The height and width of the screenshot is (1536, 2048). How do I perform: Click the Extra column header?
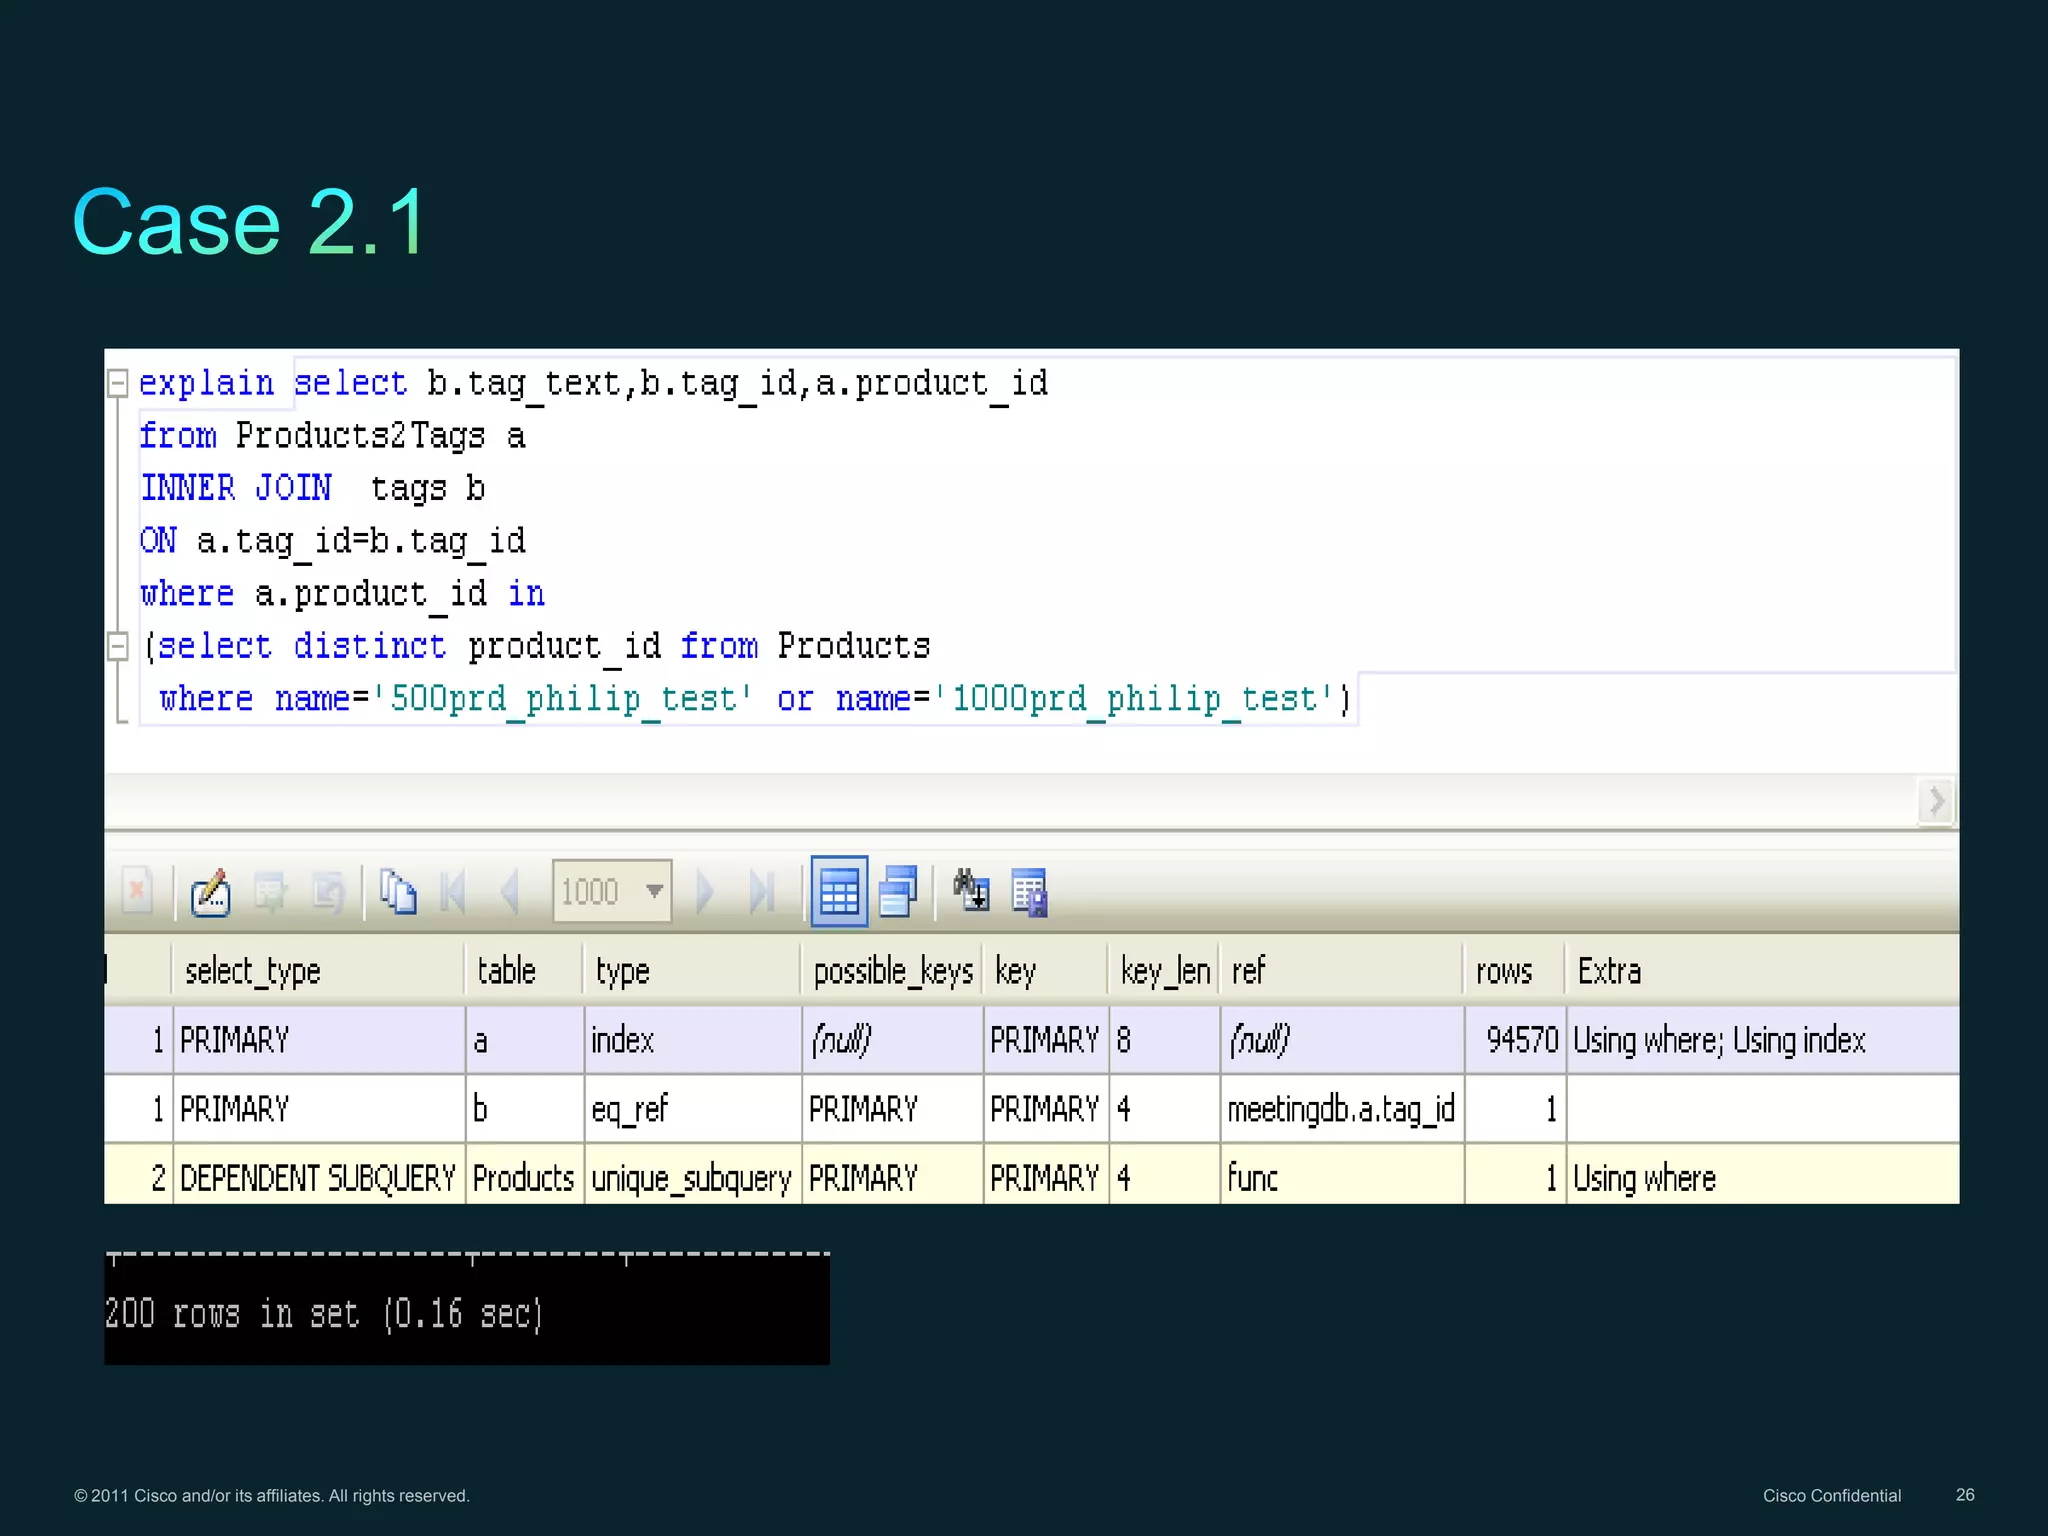pos(1608,971)
